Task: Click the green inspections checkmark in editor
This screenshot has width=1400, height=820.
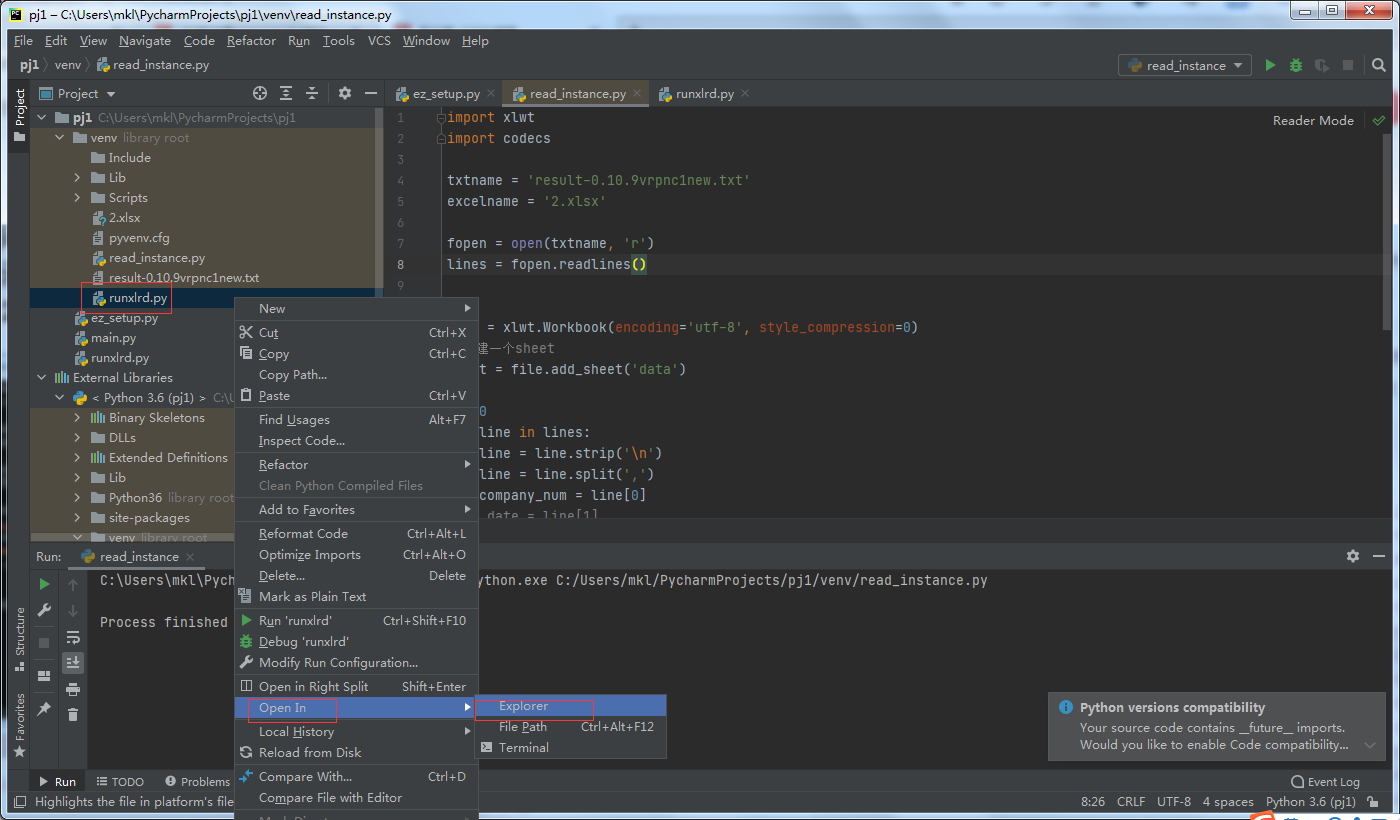Action: (x=1379, y=120)
